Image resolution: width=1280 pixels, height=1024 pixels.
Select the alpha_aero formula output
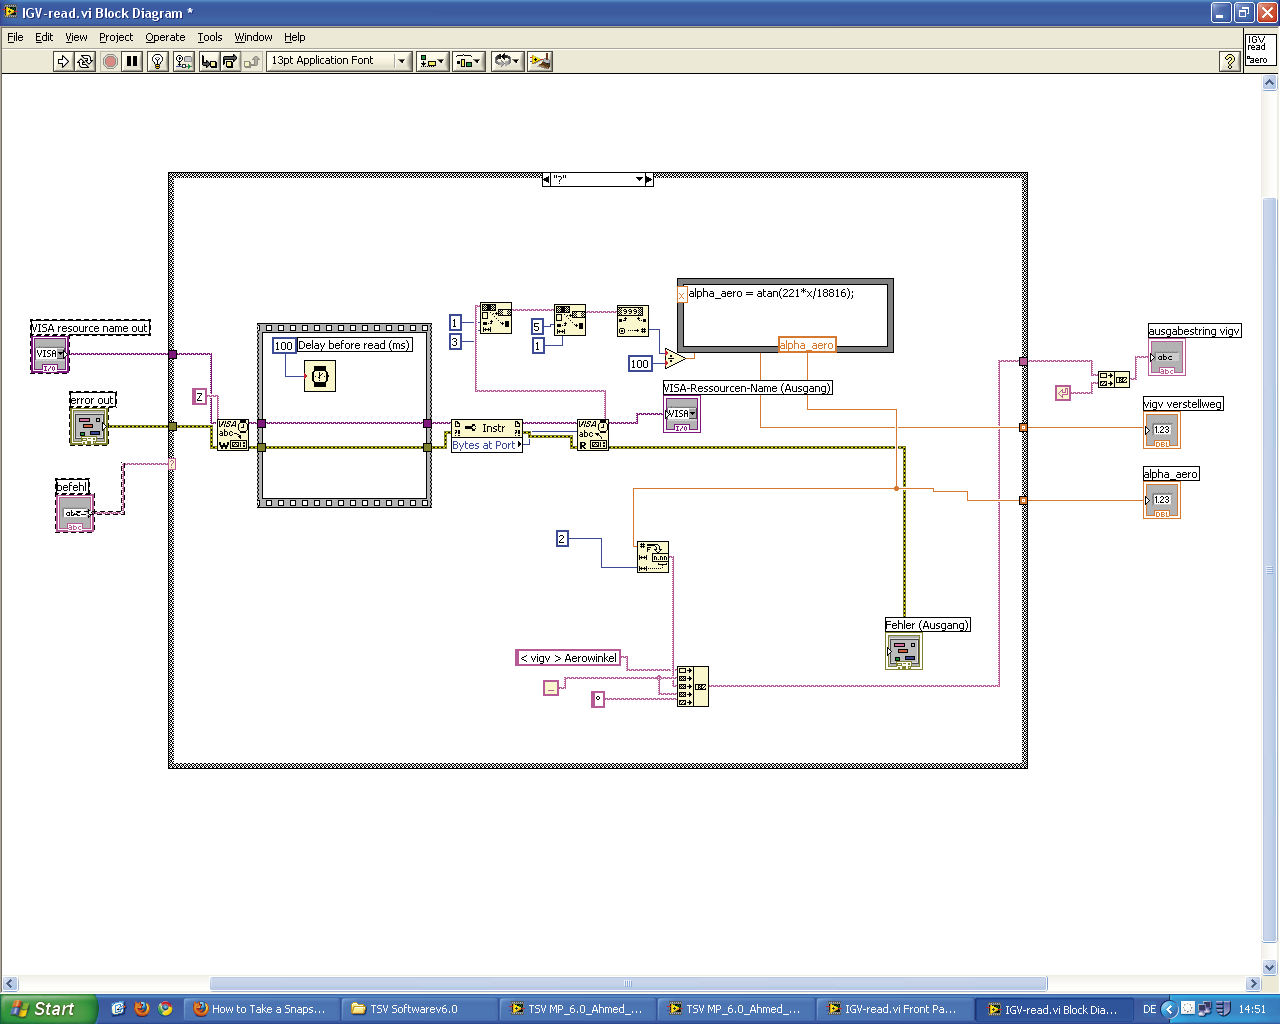[x=806, y=345]
